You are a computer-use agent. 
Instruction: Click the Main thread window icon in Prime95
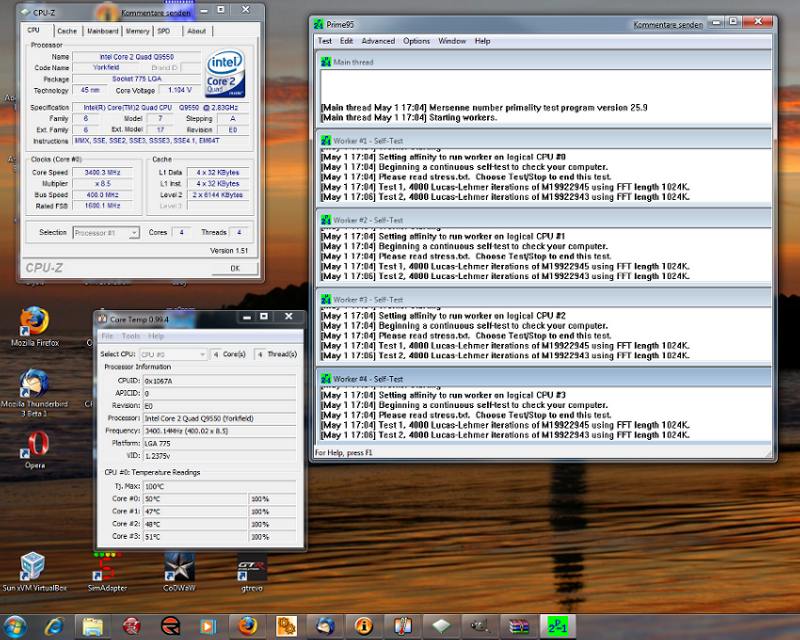click(326, 62)
